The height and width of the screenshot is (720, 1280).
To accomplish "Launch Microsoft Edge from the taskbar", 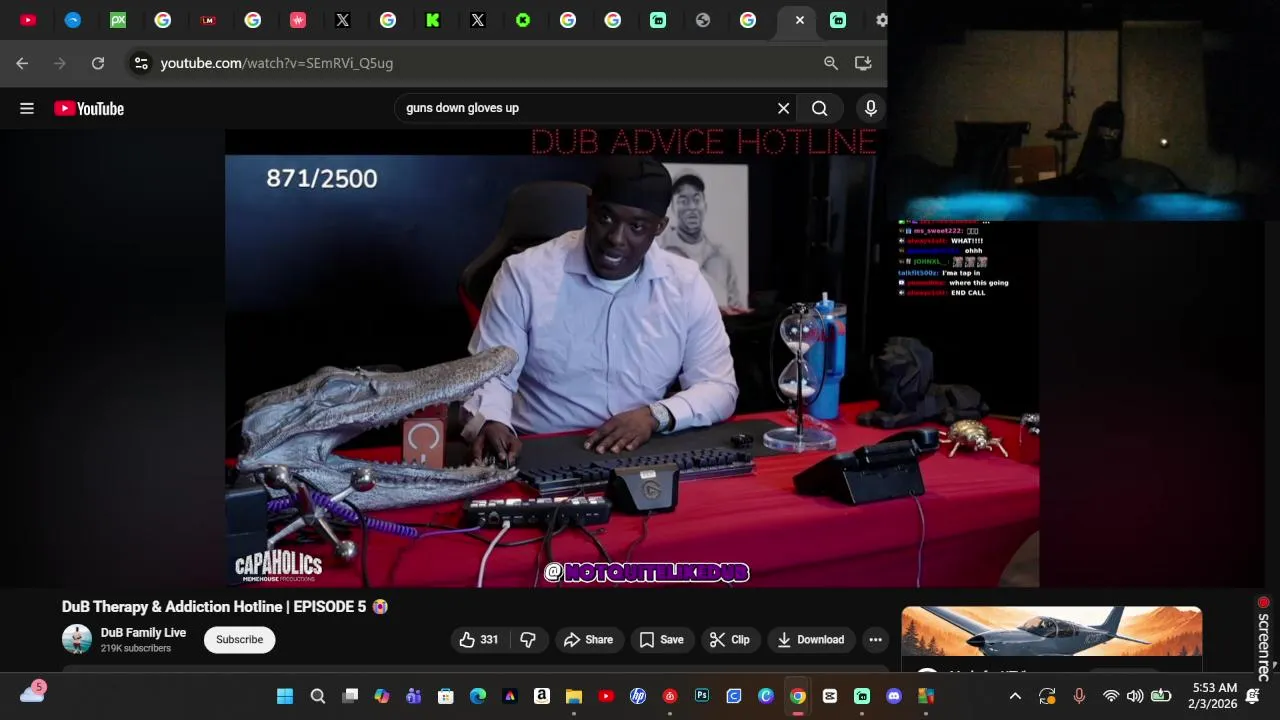I will [478, 696].
